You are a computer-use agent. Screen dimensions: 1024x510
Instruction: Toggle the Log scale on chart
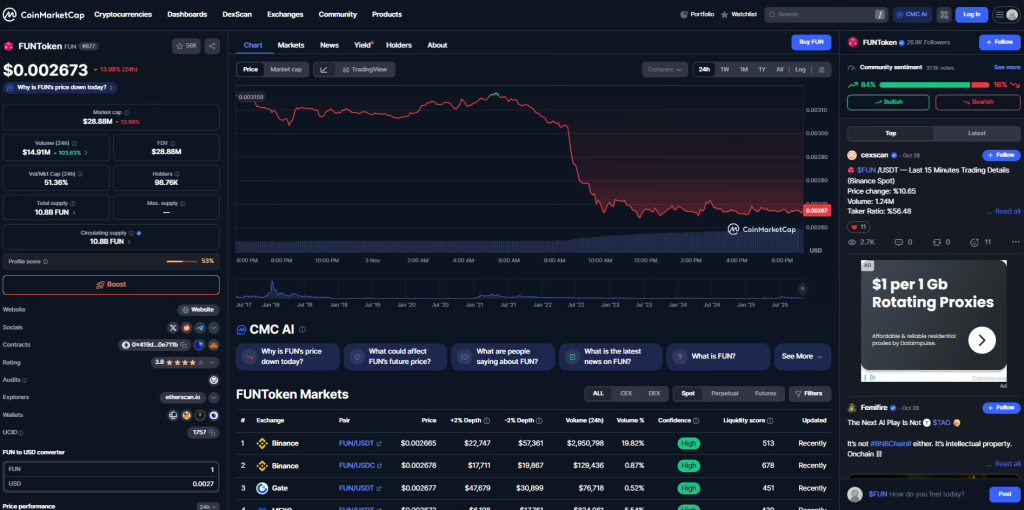(x=800, y=69)
